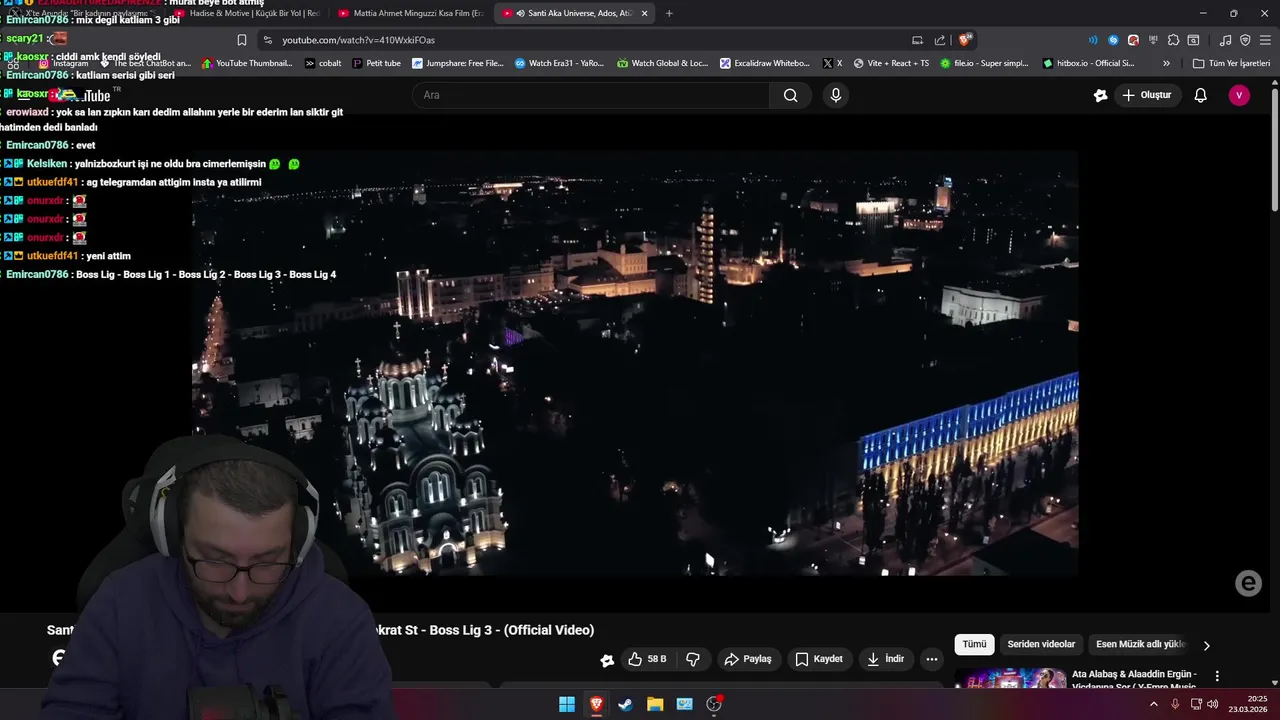Open File Explorer from the taskbar
1280x720 pixels.
pyautogui.click(x=655, y=704)
